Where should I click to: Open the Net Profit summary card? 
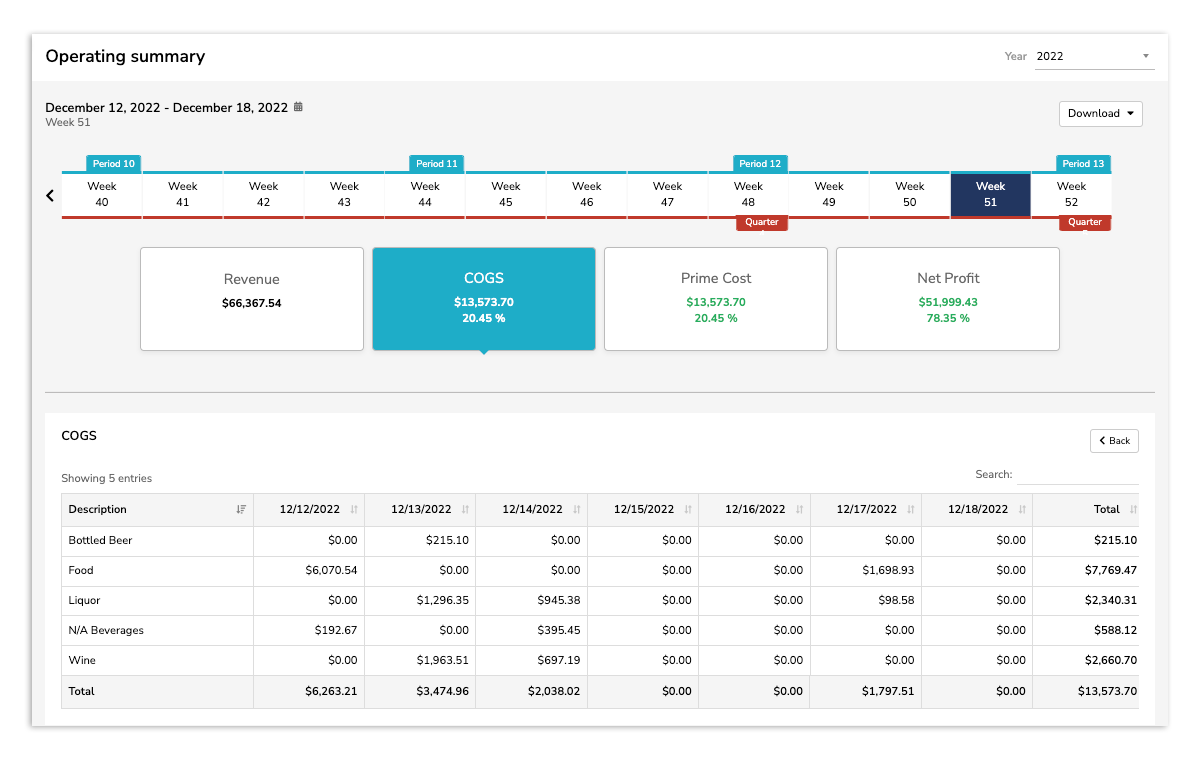point(947,298)
